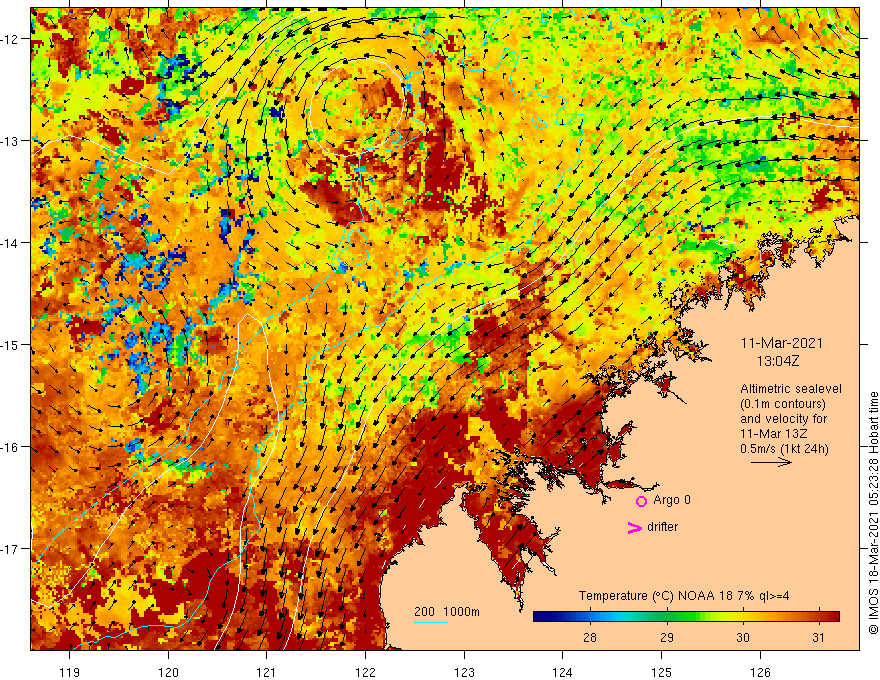880x680 pixels.
Task: Click the longitude axis label 120
Action: (x=168, y=672)
